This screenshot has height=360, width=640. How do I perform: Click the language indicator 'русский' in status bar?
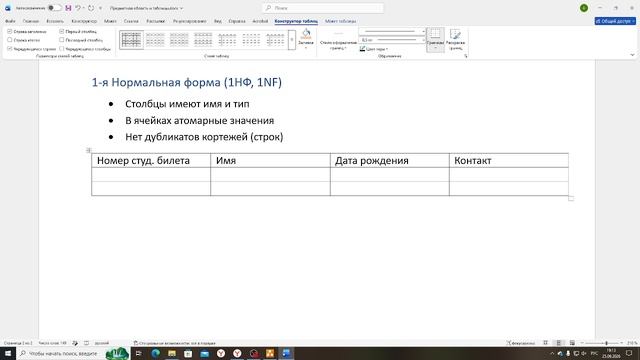(x=102, y=343)
